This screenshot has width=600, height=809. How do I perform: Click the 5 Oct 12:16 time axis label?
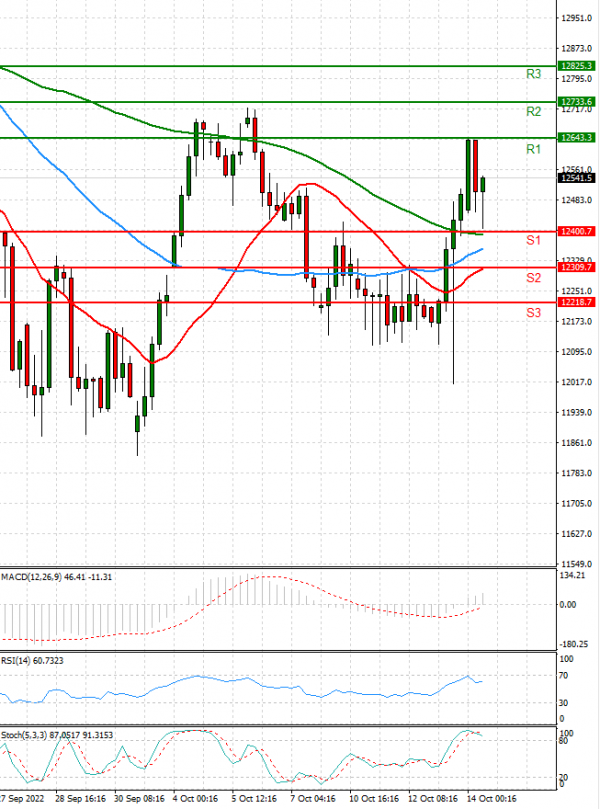(x=254, y=799)
